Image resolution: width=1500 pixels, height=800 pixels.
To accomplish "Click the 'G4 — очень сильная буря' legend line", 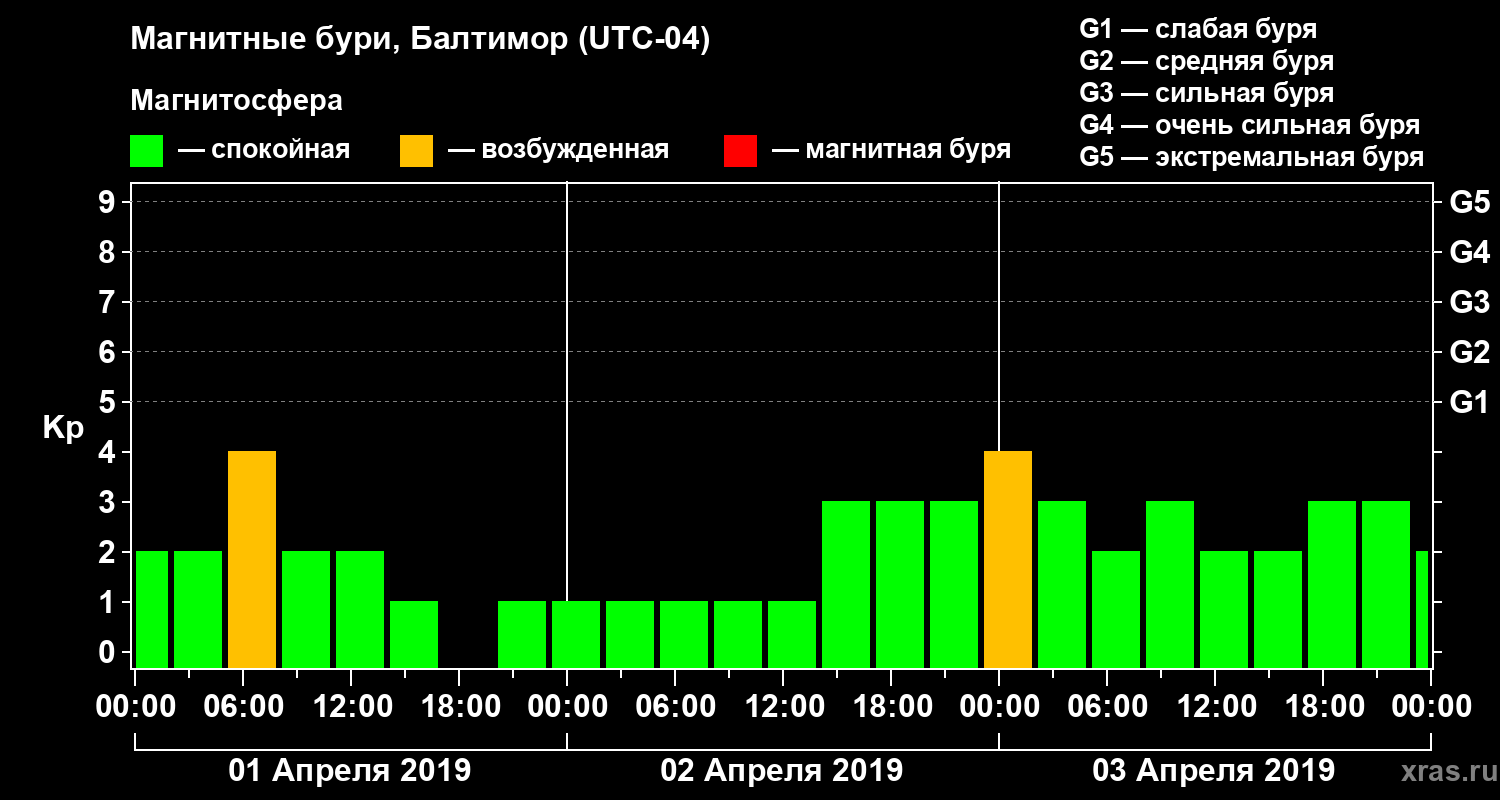I will (1249, 125).
